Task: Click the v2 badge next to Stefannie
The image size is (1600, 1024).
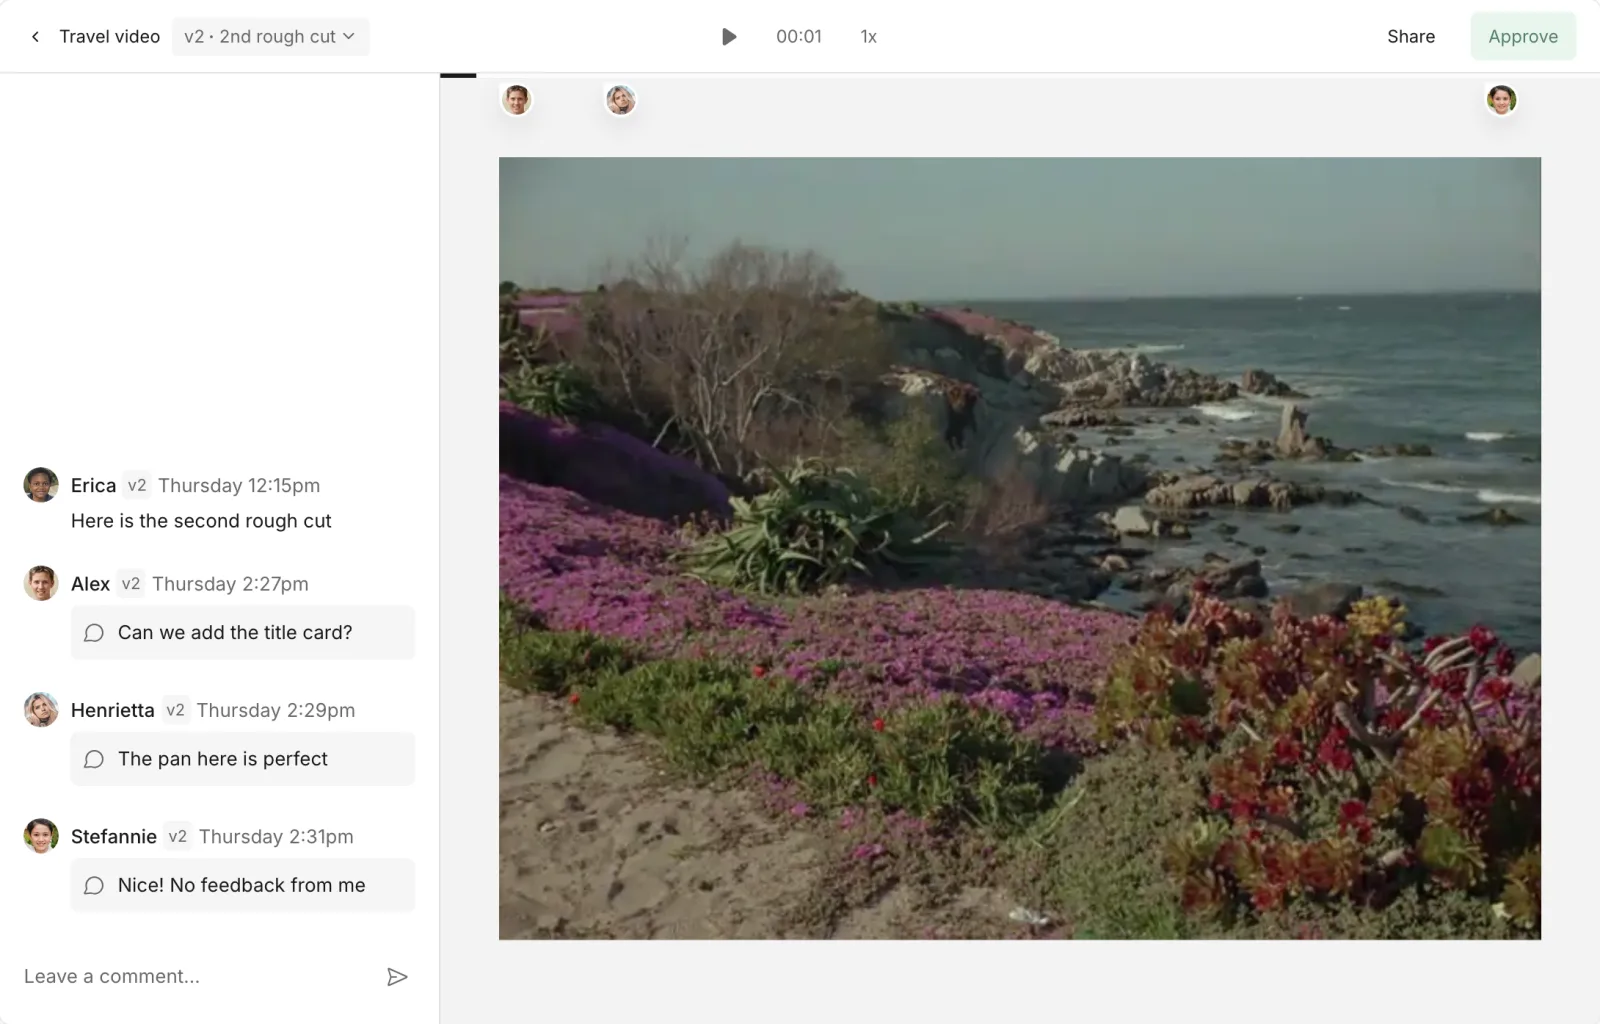Action: tap(178, 836)
